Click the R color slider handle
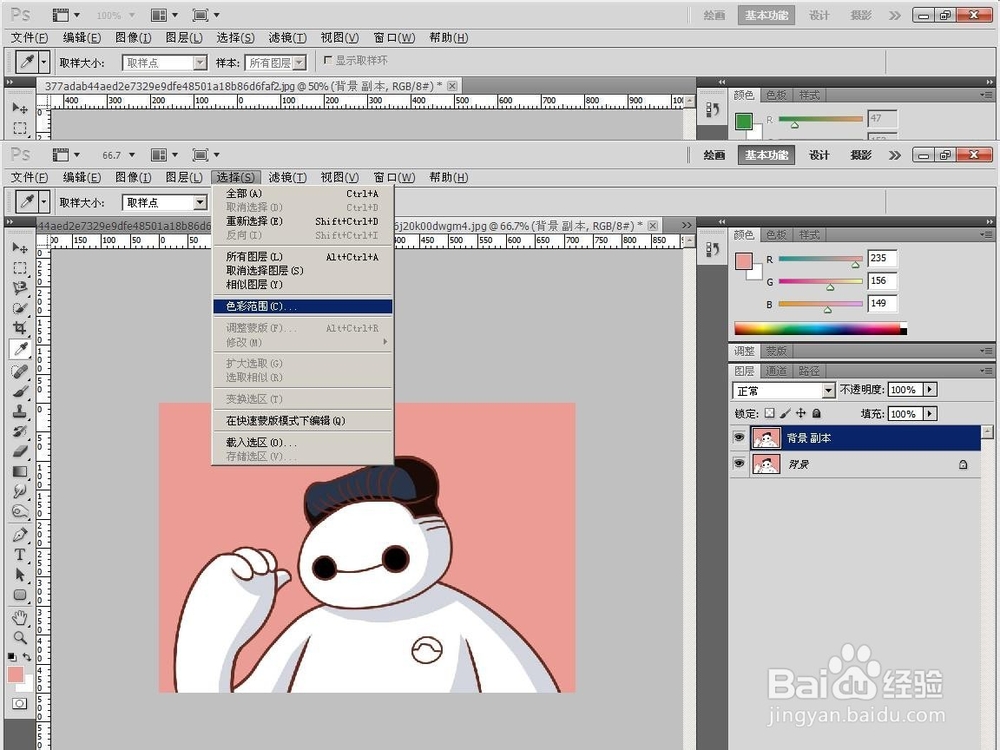Screen dimensions: 1000x750 click(855, 264)
